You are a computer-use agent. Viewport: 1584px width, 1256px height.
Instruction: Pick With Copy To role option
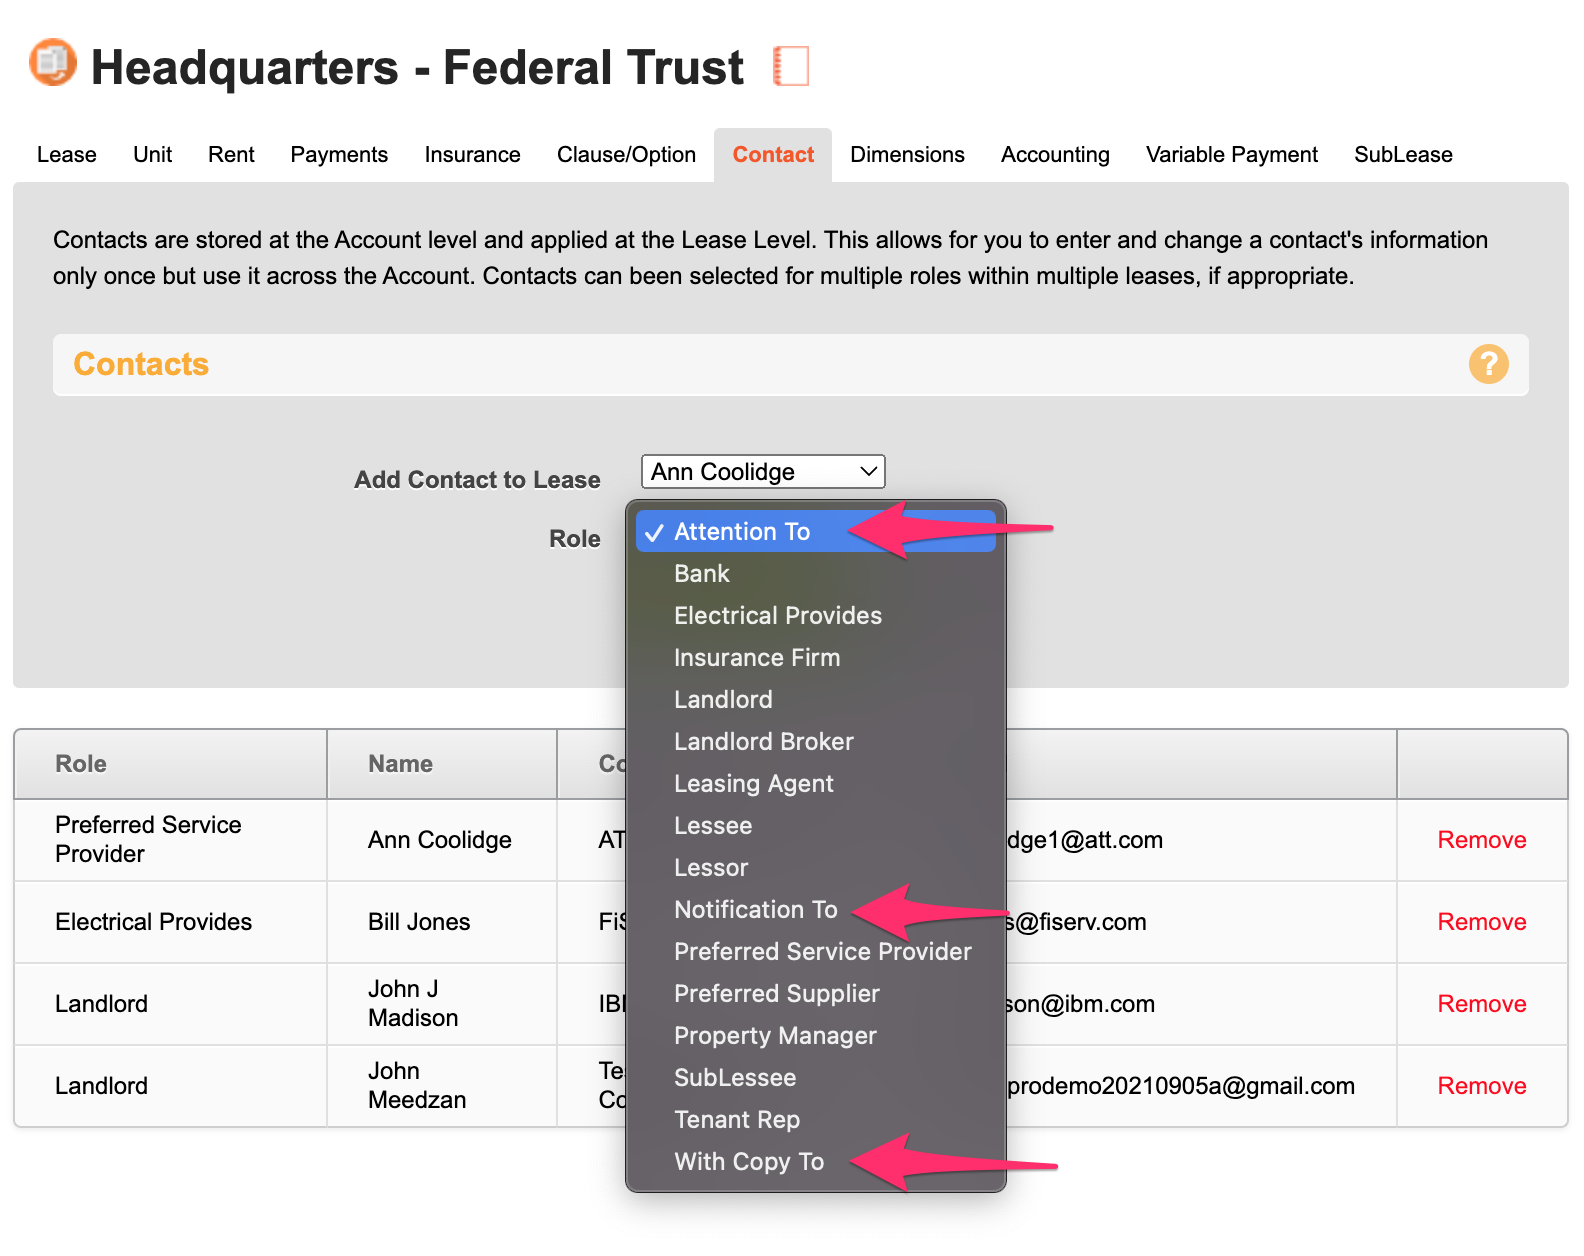click(749, 1162)
